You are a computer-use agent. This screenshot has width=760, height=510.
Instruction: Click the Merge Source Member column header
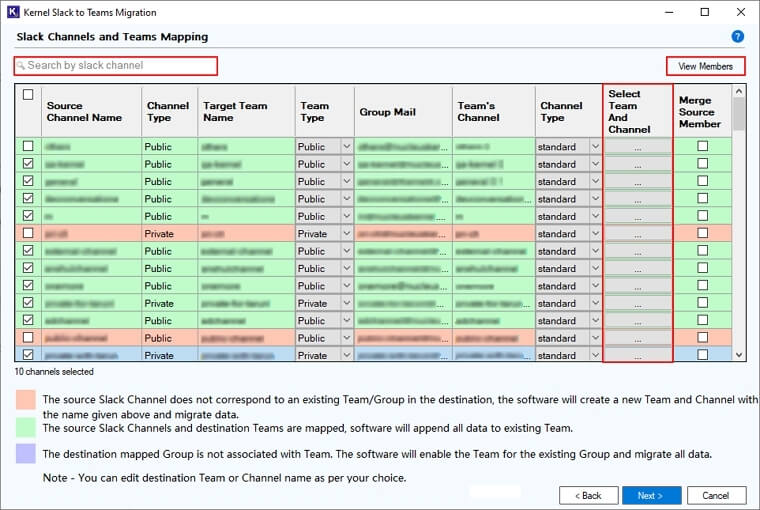(x=702, y=112)
